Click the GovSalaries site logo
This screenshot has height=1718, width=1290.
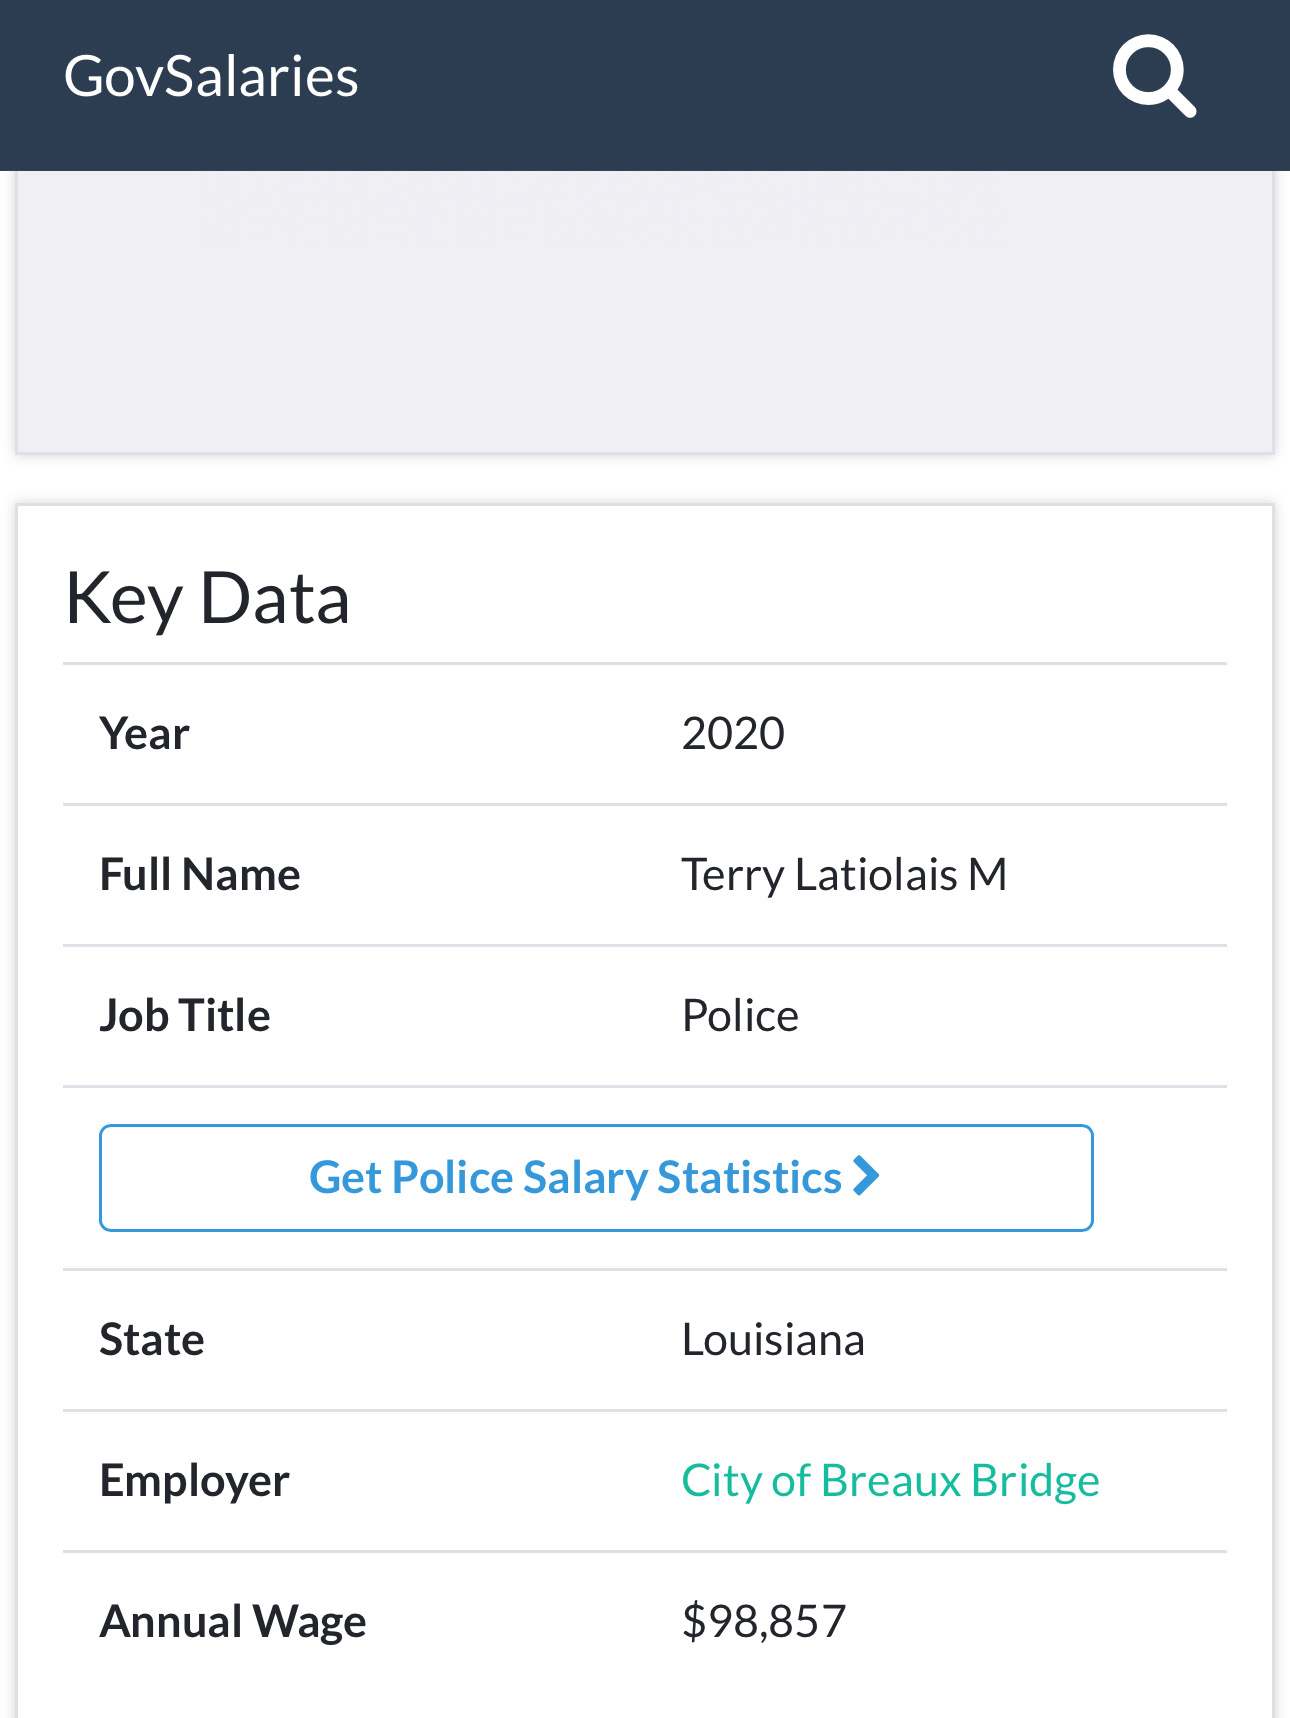point(211,77)
